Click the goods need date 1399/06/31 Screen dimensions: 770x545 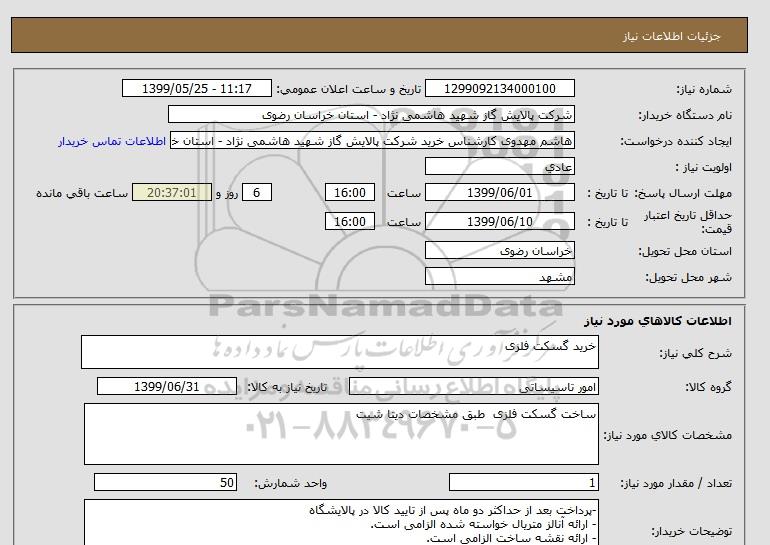[167, 386]
